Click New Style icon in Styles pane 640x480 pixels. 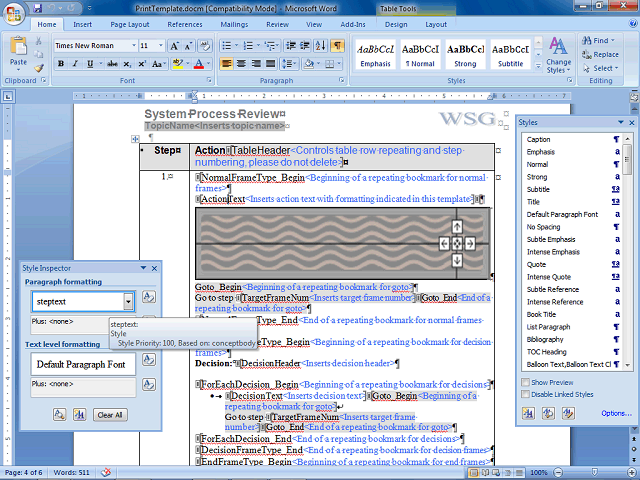(x=529, y=413)
